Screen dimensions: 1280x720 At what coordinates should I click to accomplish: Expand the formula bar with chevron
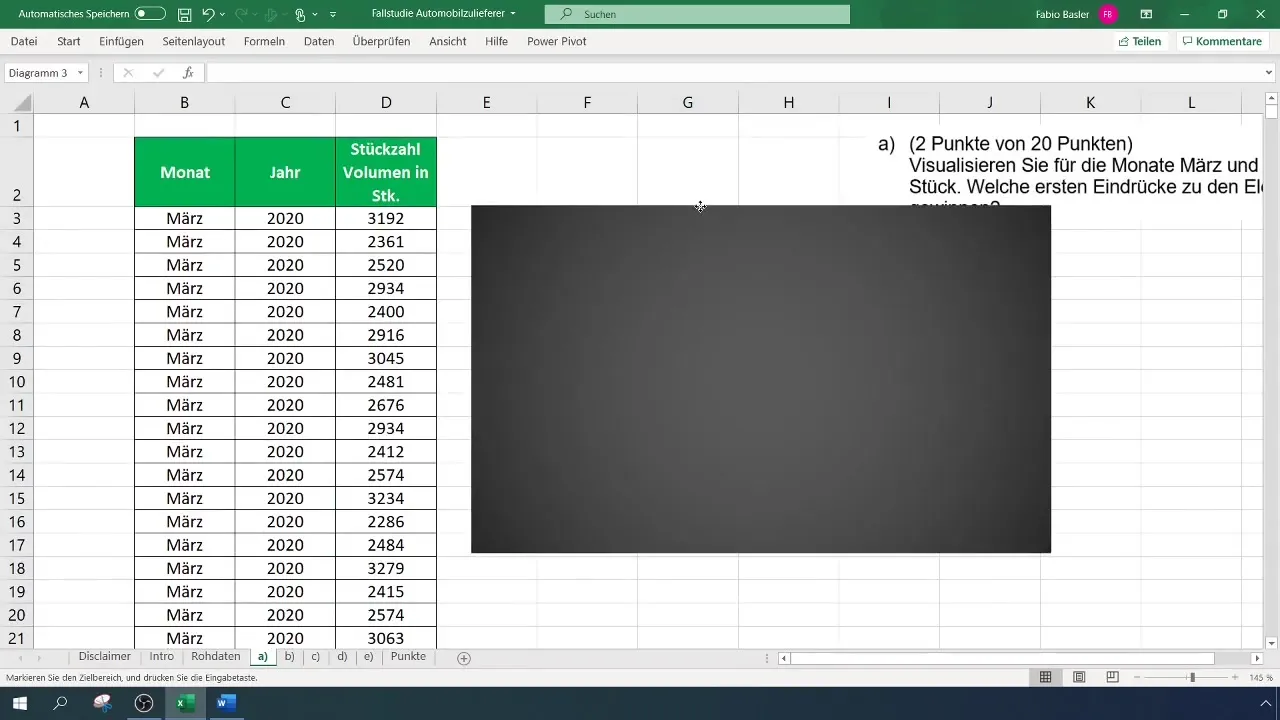pyautogui.click(x=1270, y=73)
